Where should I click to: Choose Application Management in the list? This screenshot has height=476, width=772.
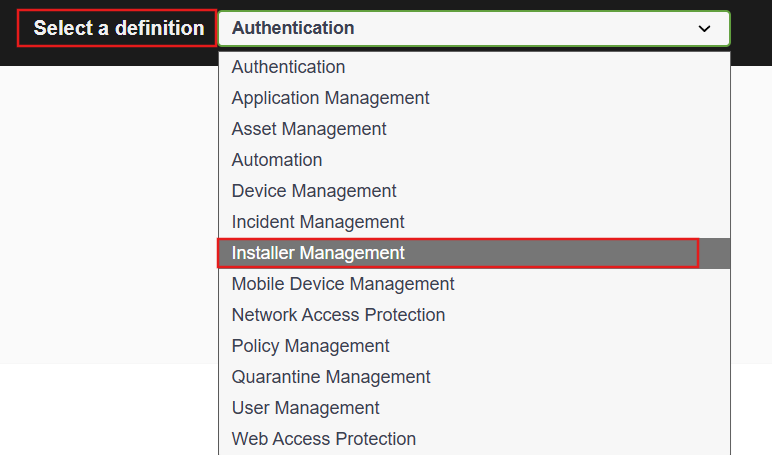coord(330,98)
